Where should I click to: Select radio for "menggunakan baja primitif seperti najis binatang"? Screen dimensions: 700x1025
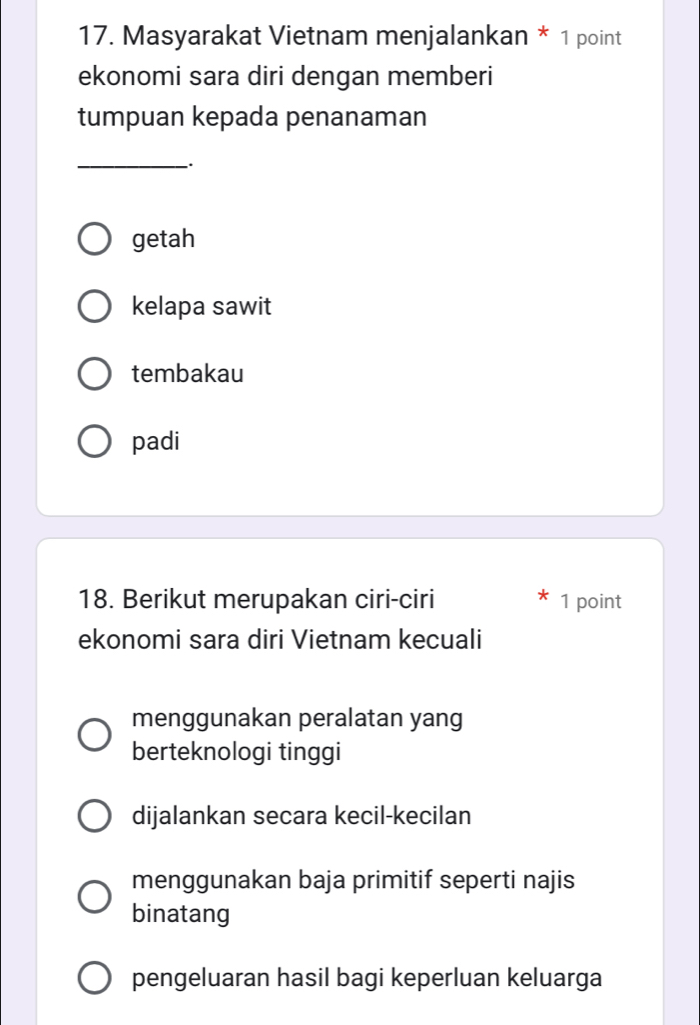(96, 897)
